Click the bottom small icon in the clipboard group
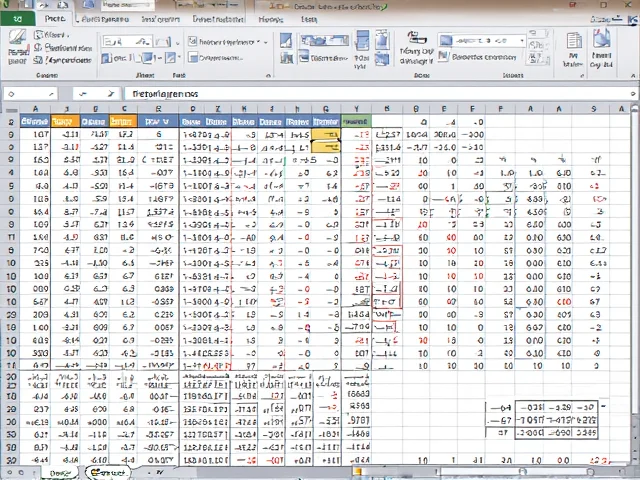 38,60
